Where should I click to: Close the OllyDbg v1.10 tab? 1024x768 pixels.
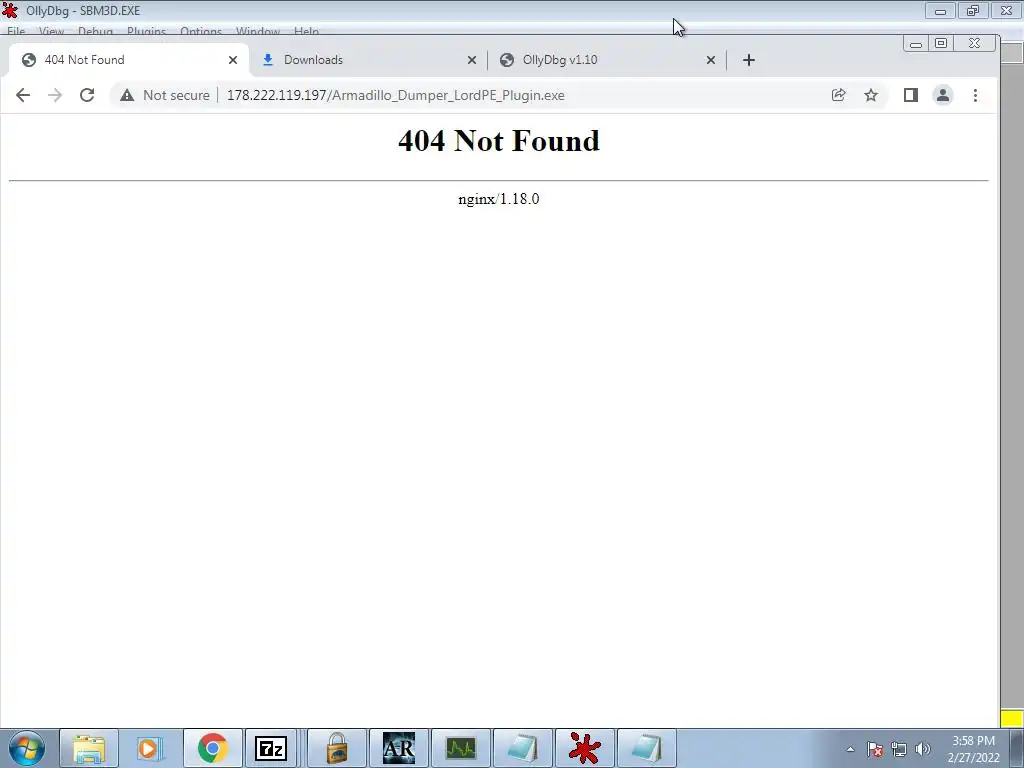click(711, 60)
